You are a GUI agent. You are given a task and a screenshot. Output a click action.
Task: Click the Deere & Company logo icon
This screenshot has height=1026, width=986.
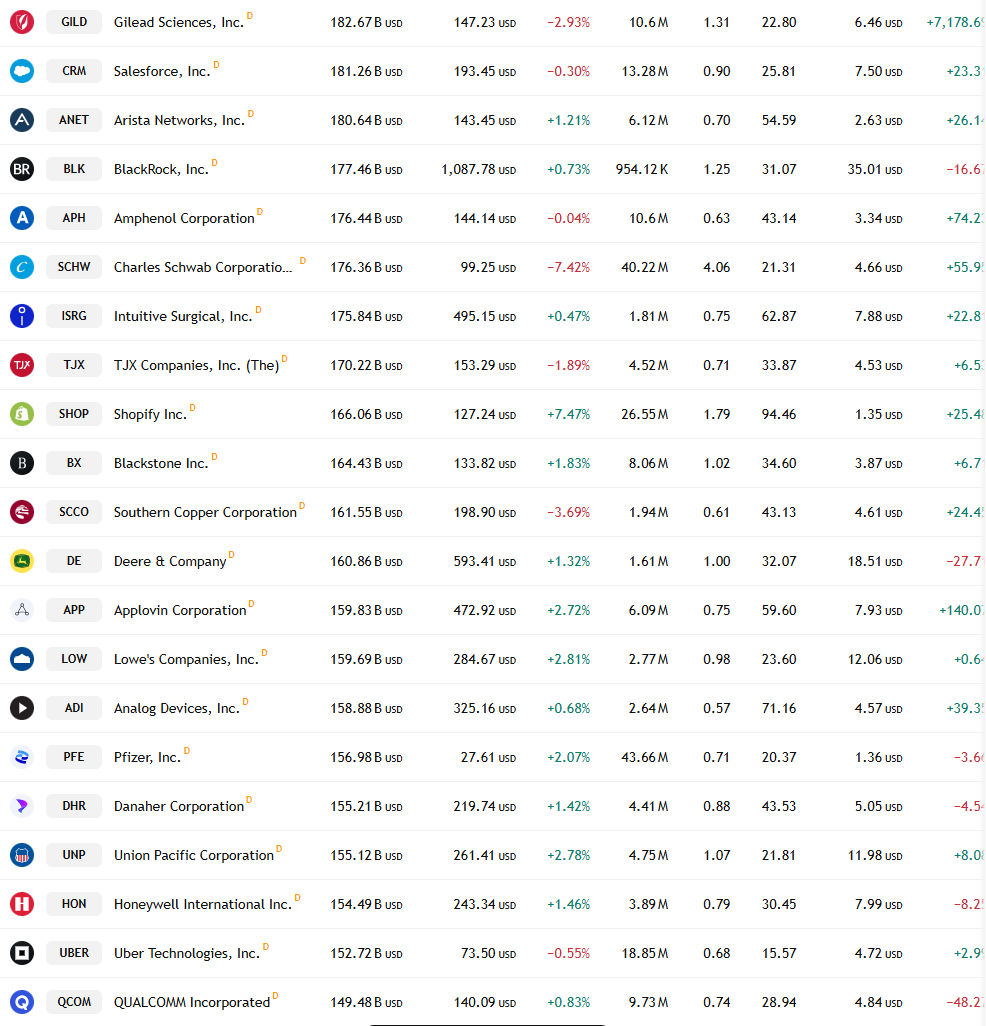click(22, 561)
